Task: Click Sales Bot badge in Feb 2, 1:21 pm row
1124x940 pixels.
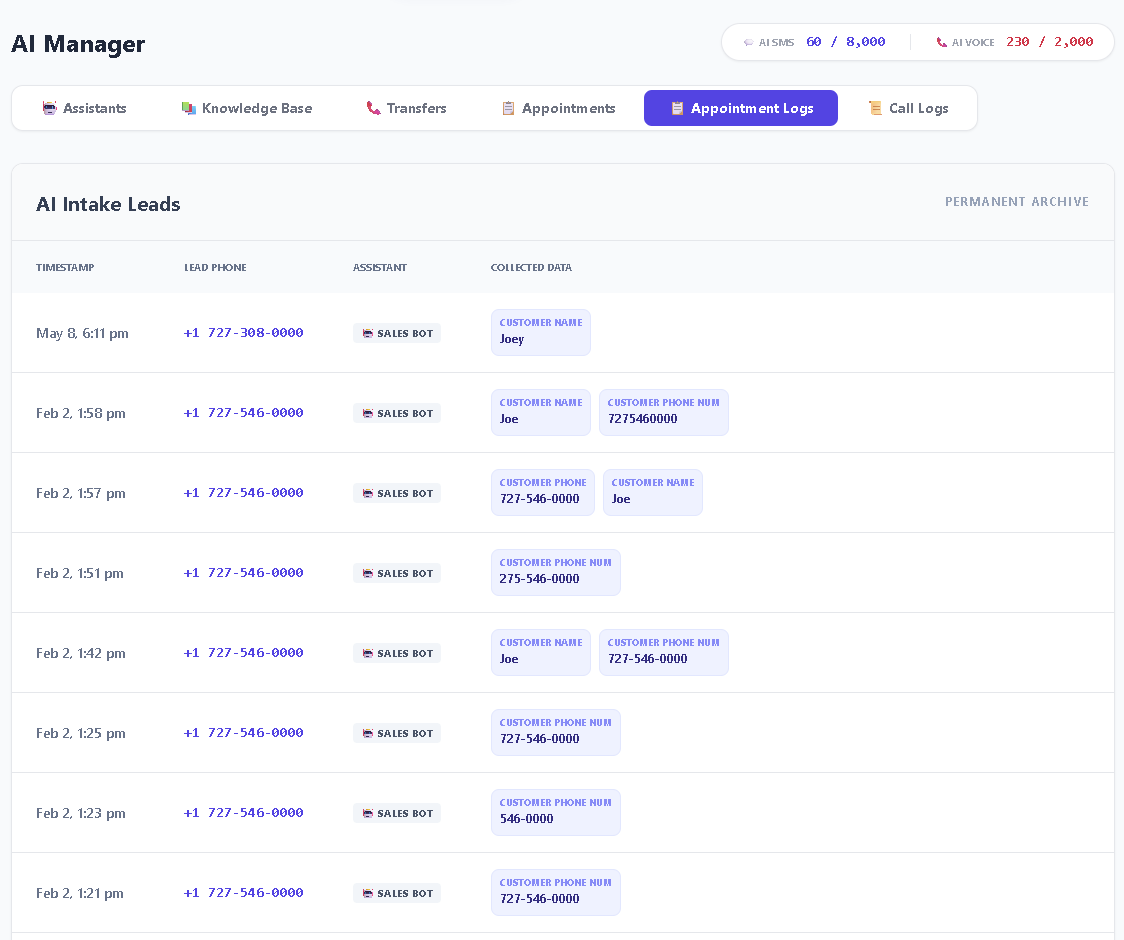Action: click(397, 894)
